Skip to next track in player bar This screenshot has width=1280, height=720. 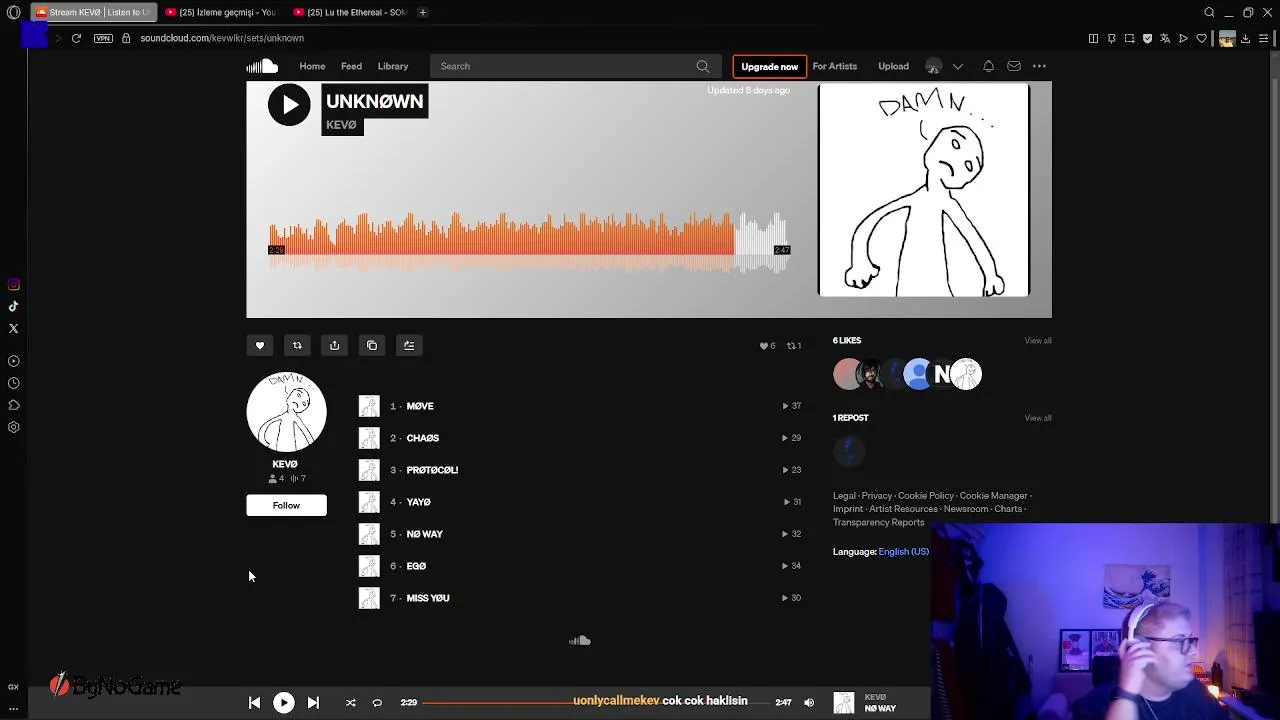[x=313, y=703]
